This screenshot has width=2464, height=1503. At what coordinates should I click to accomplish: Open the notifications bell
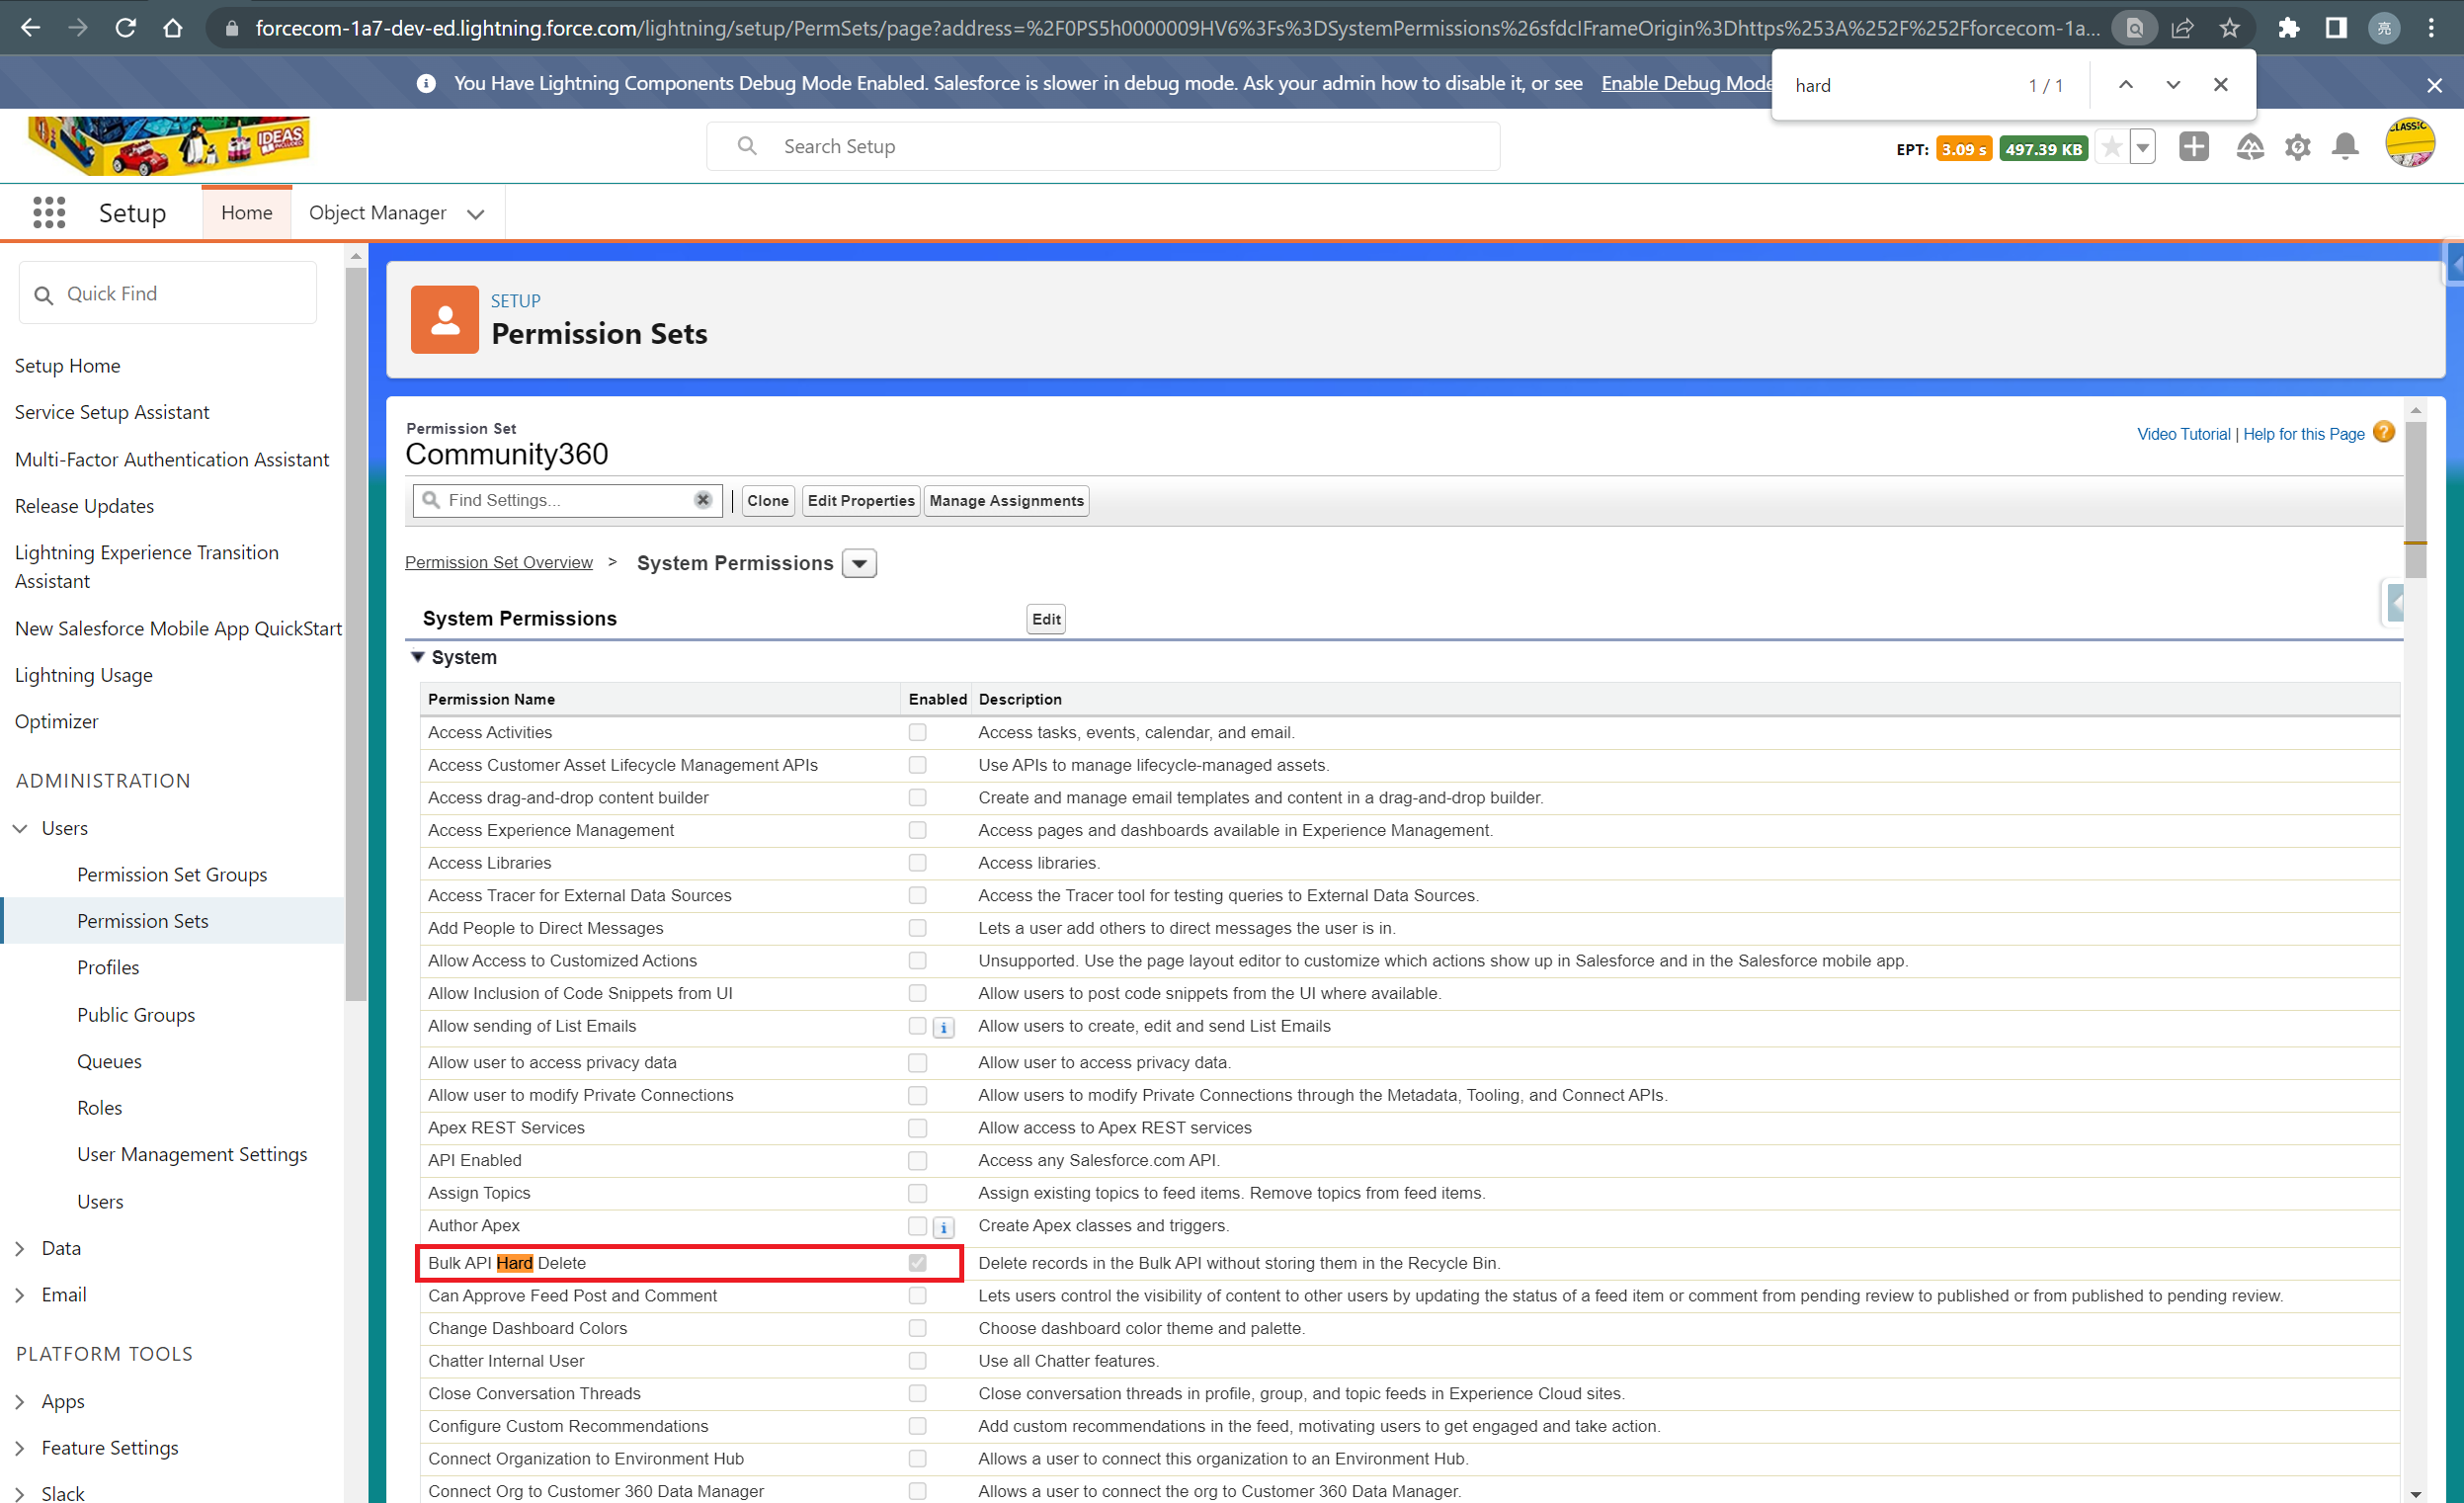click(2344, 146)
